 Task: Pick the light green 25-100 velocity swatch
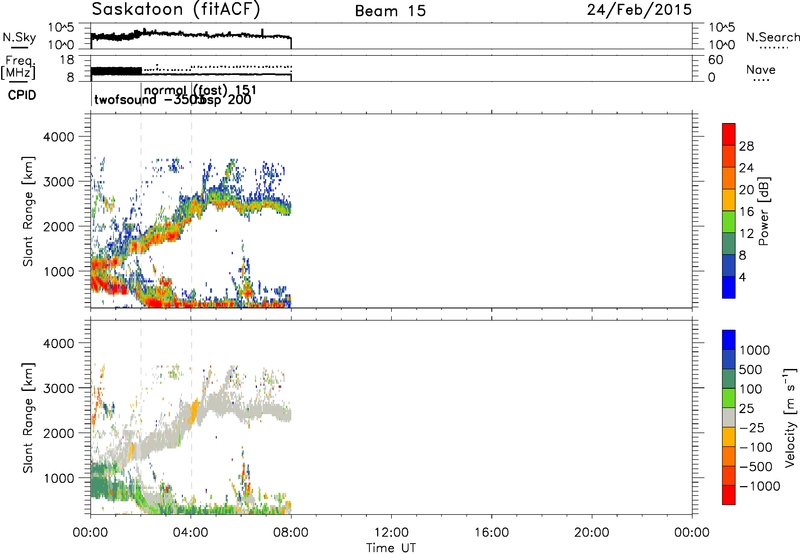(x=729, y=398)
